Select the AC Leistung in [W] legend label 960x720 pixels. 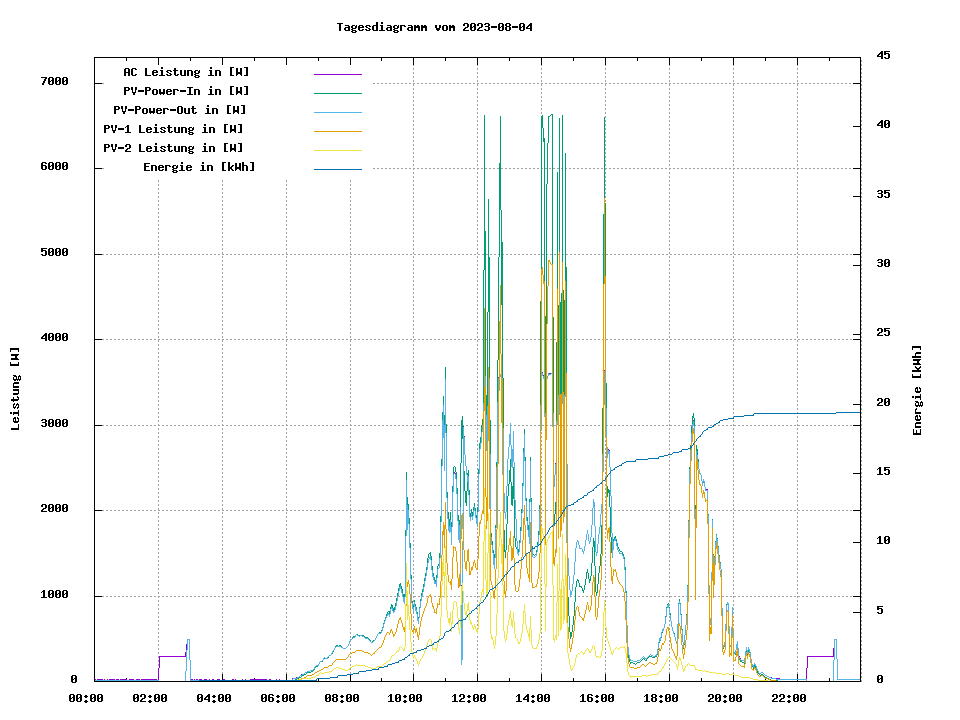[x=186, y=72]
